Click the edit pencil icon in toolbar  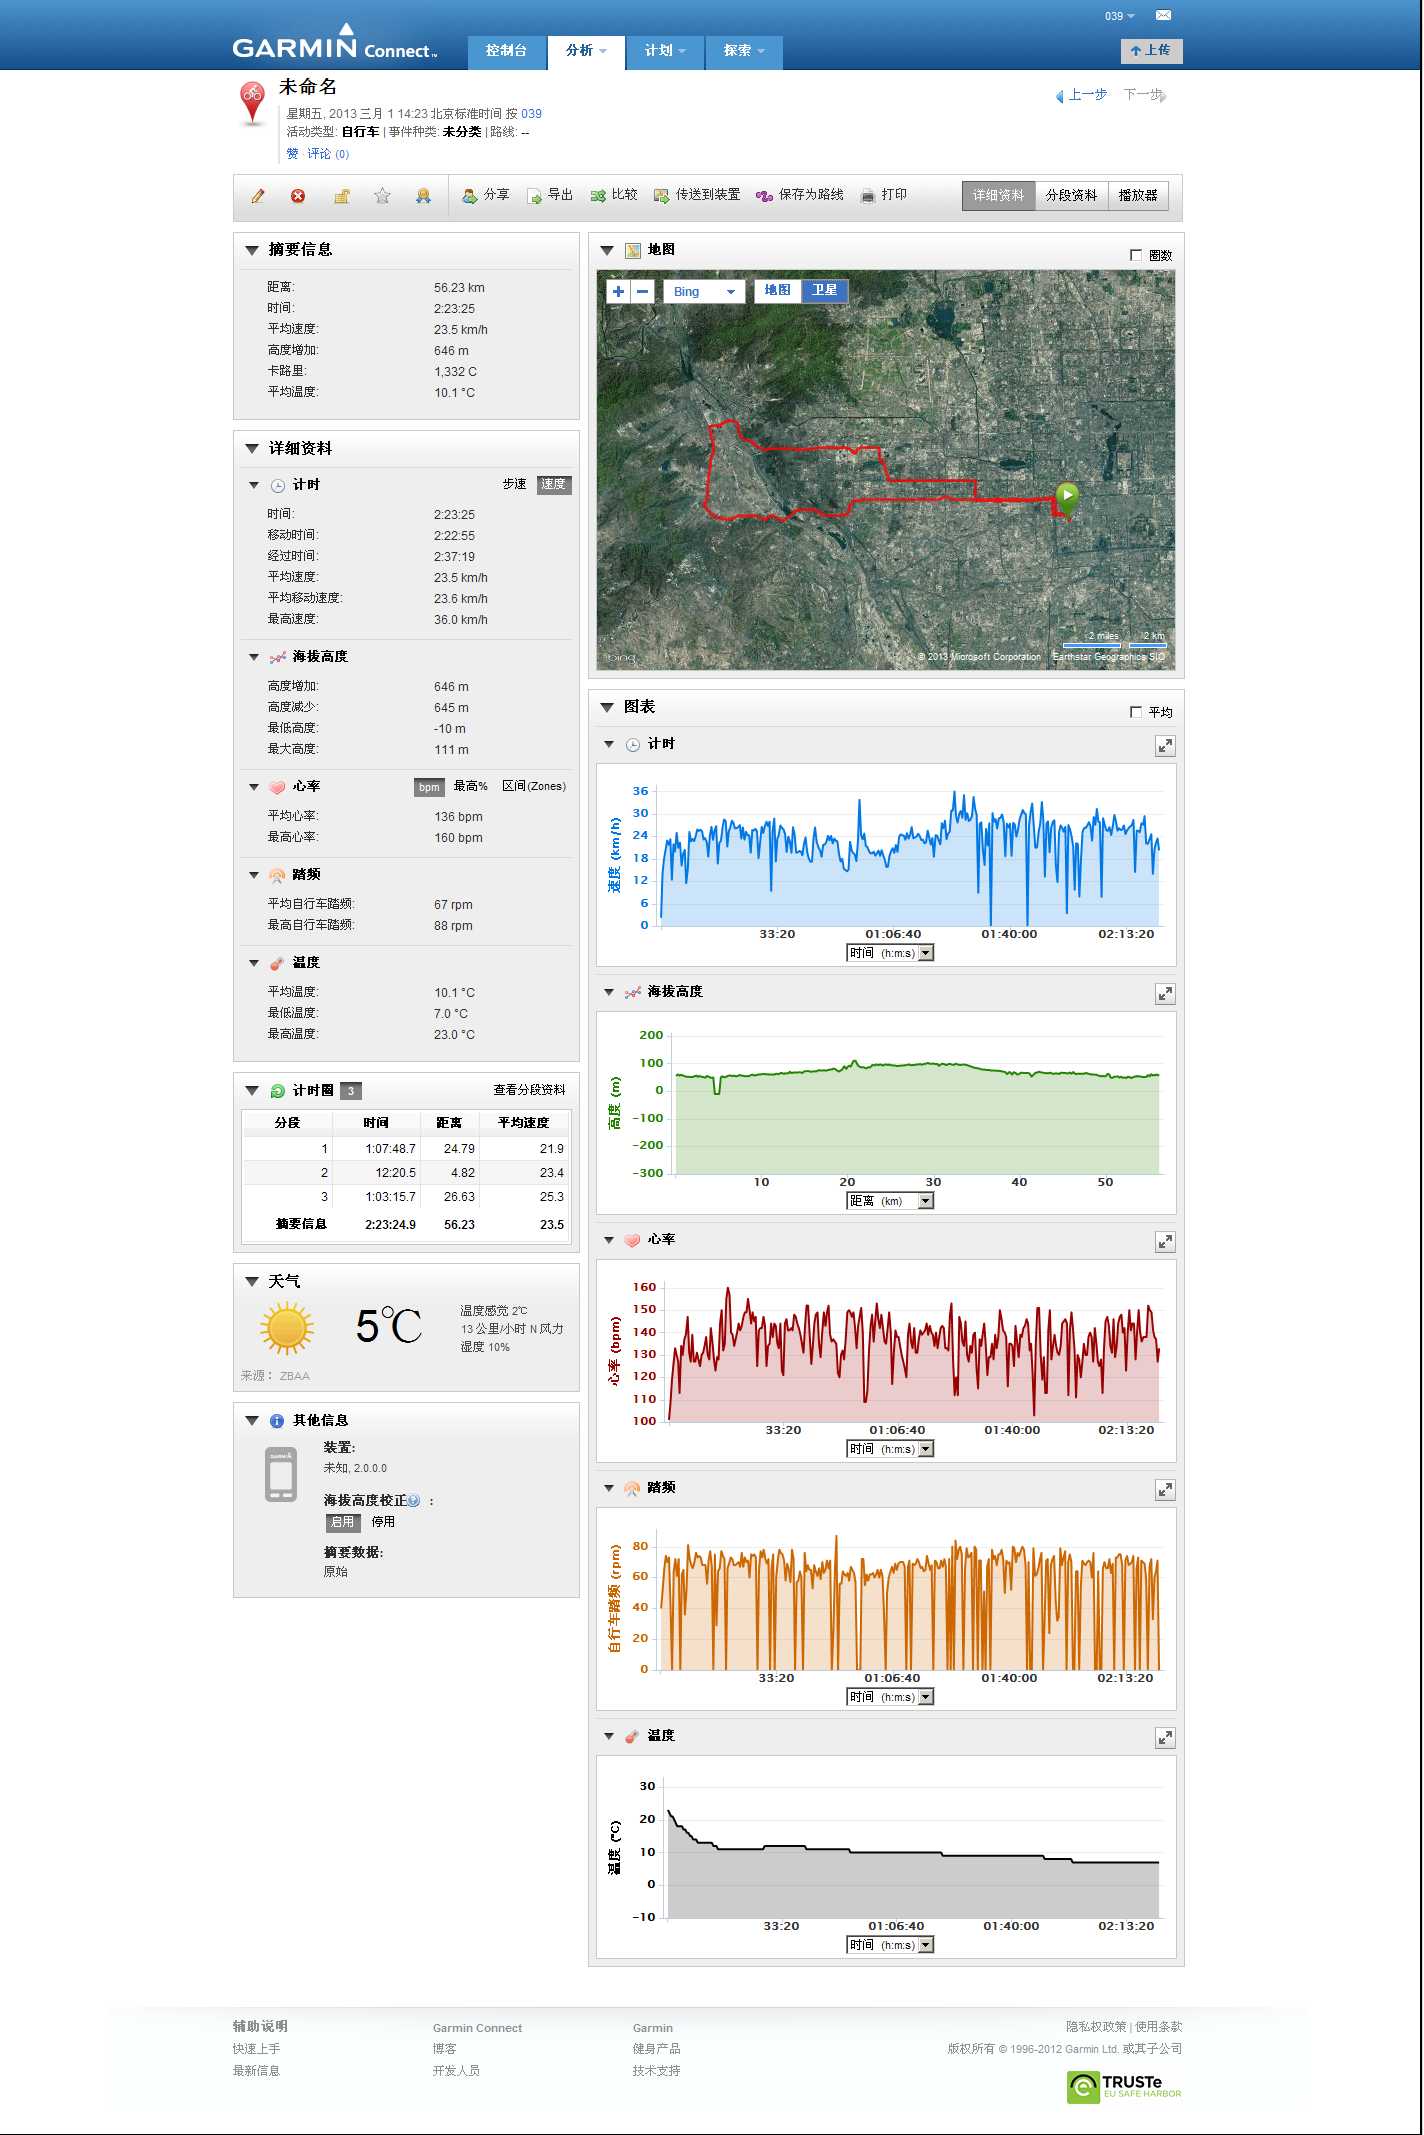click(x=258, y=196)
